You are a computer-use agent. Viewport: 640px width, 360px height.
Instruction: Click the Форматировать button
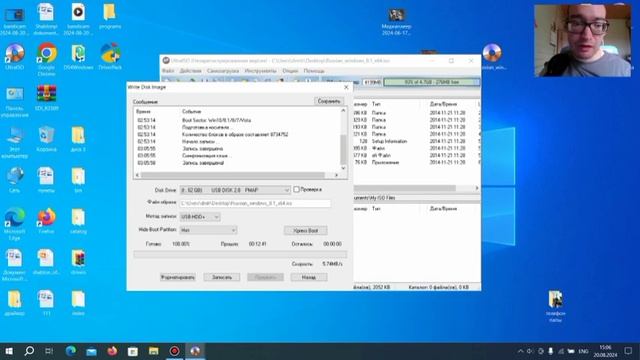click(178, 277)
